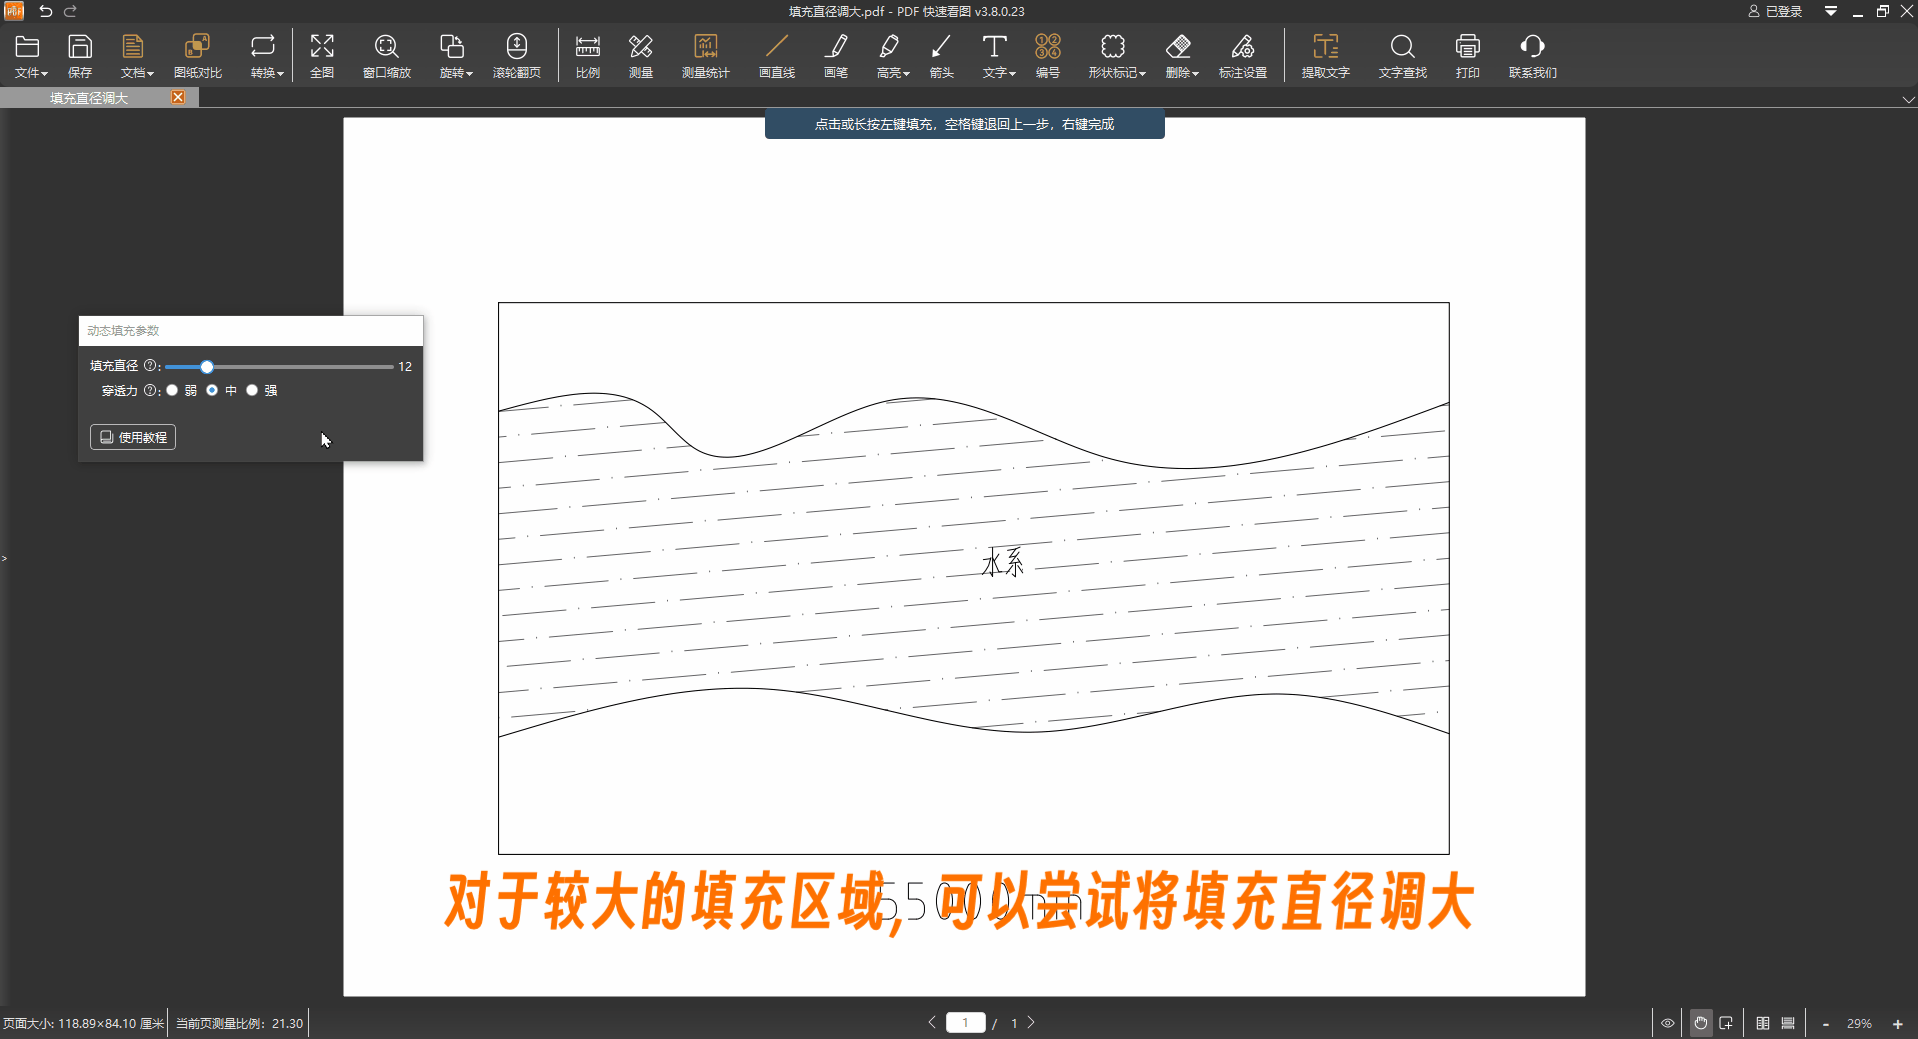Click the 当前页测量比例: 21.30 status text
Viewport: 1918px width, 1039px height.
[x=239, y=1024]
